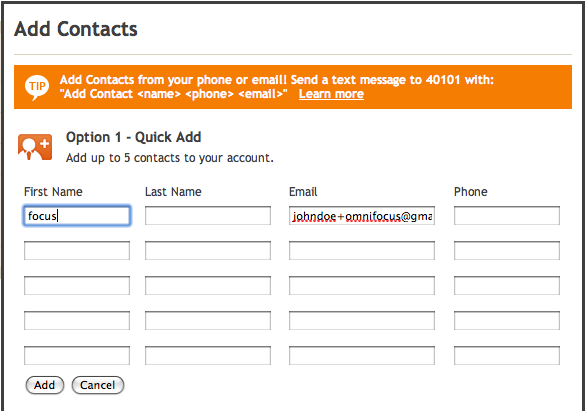The width and height of the screenshot is (585, 411).
Task: Click the fourth row Last Name field
Action: tap(208, 320)
